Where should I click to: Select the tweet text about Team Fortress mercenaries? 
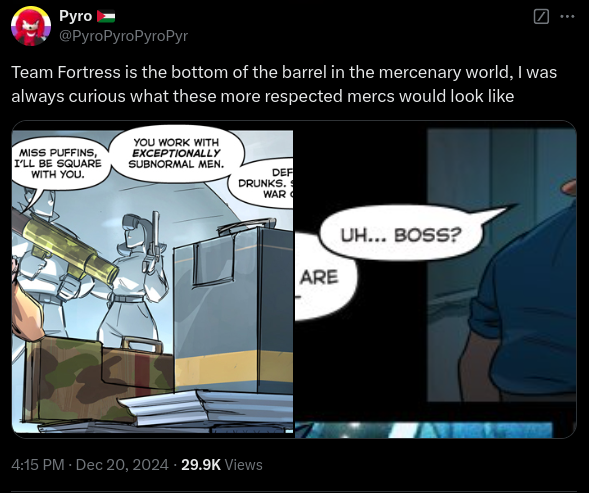[284, 84]
